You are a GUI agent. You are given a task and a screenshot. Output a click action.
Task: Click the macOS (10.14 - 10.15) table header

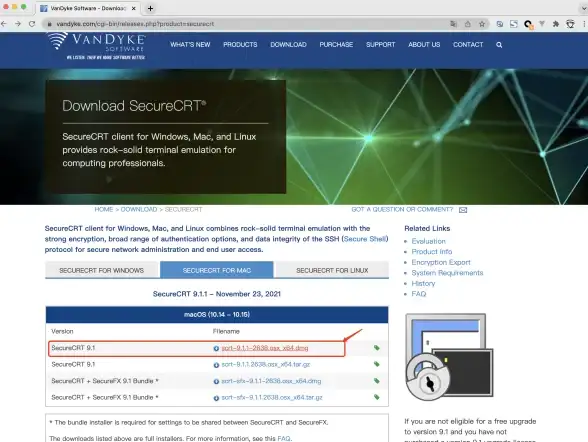point(217,315)
